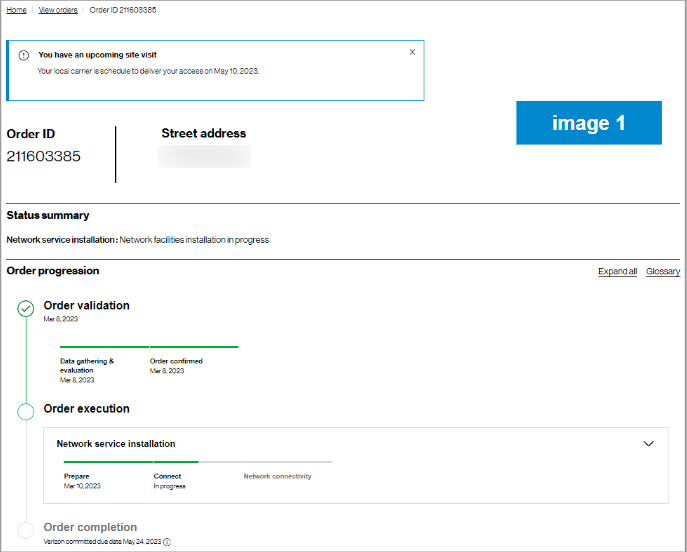
Task: Collapse the Network service installation panel
Action: pyautogui.click(x=648, y=443)
